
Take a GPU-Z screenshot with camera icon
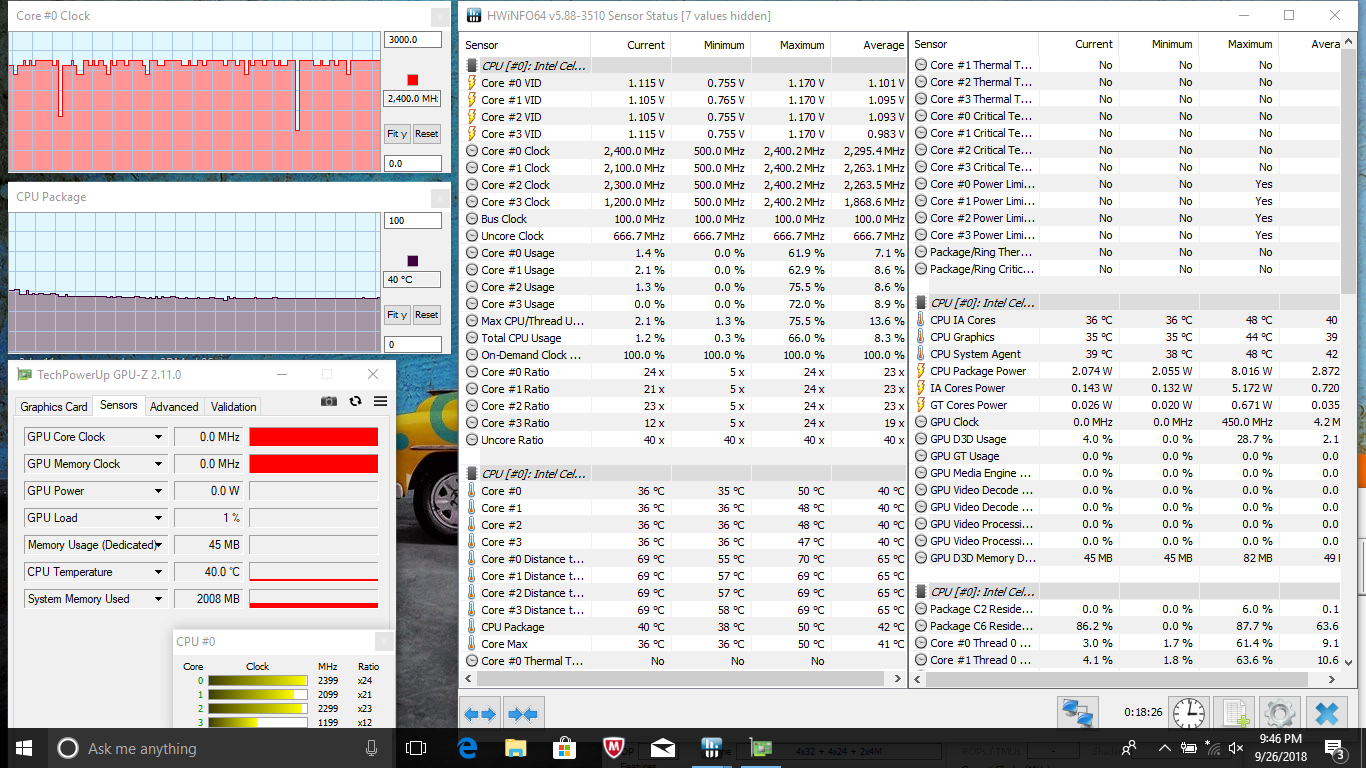coord(328,401)
